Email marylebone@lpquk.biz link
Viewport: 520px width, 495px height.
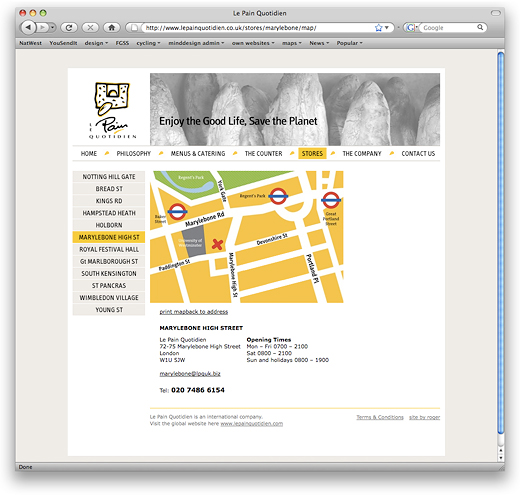click(190, 374)
